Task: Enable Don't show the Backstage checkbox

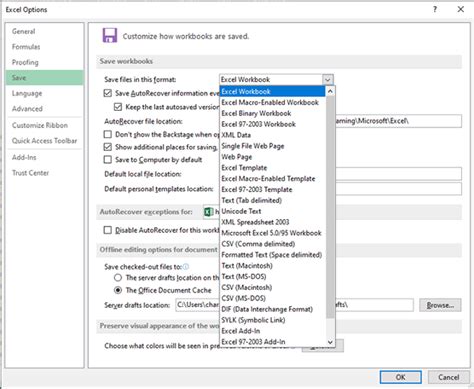Action: pos(108,134)
